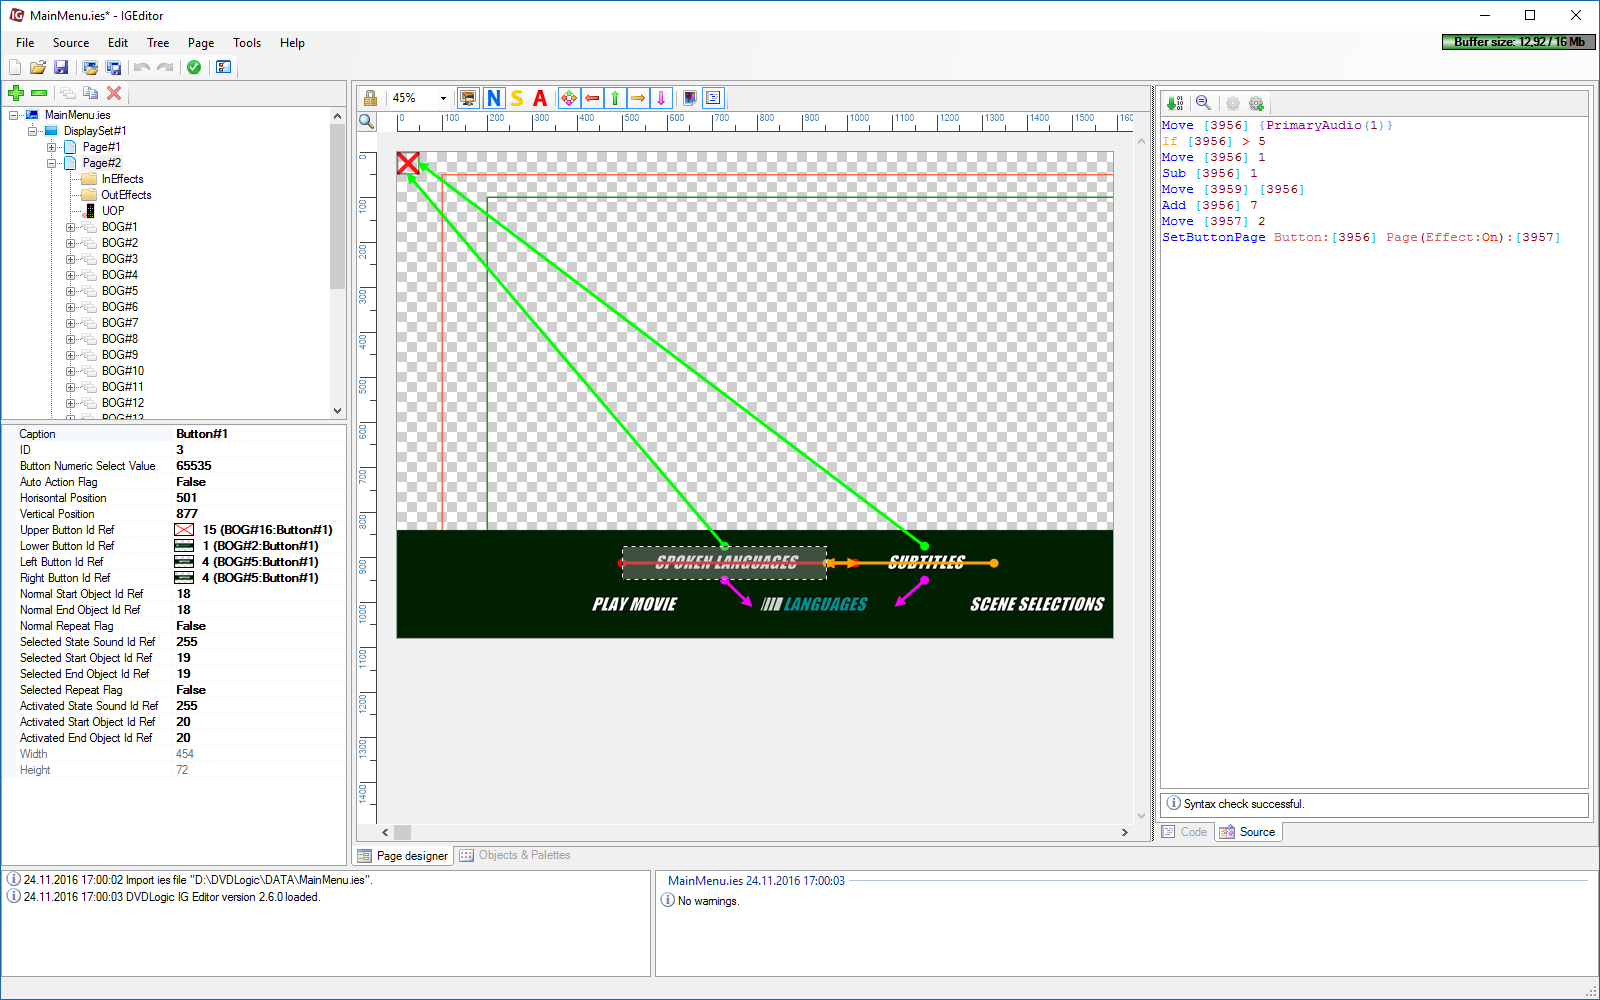Image resolution: width=1600 pixels, height=1000 pixels.
Task: Click the green plus add icon
Action: 16,93
